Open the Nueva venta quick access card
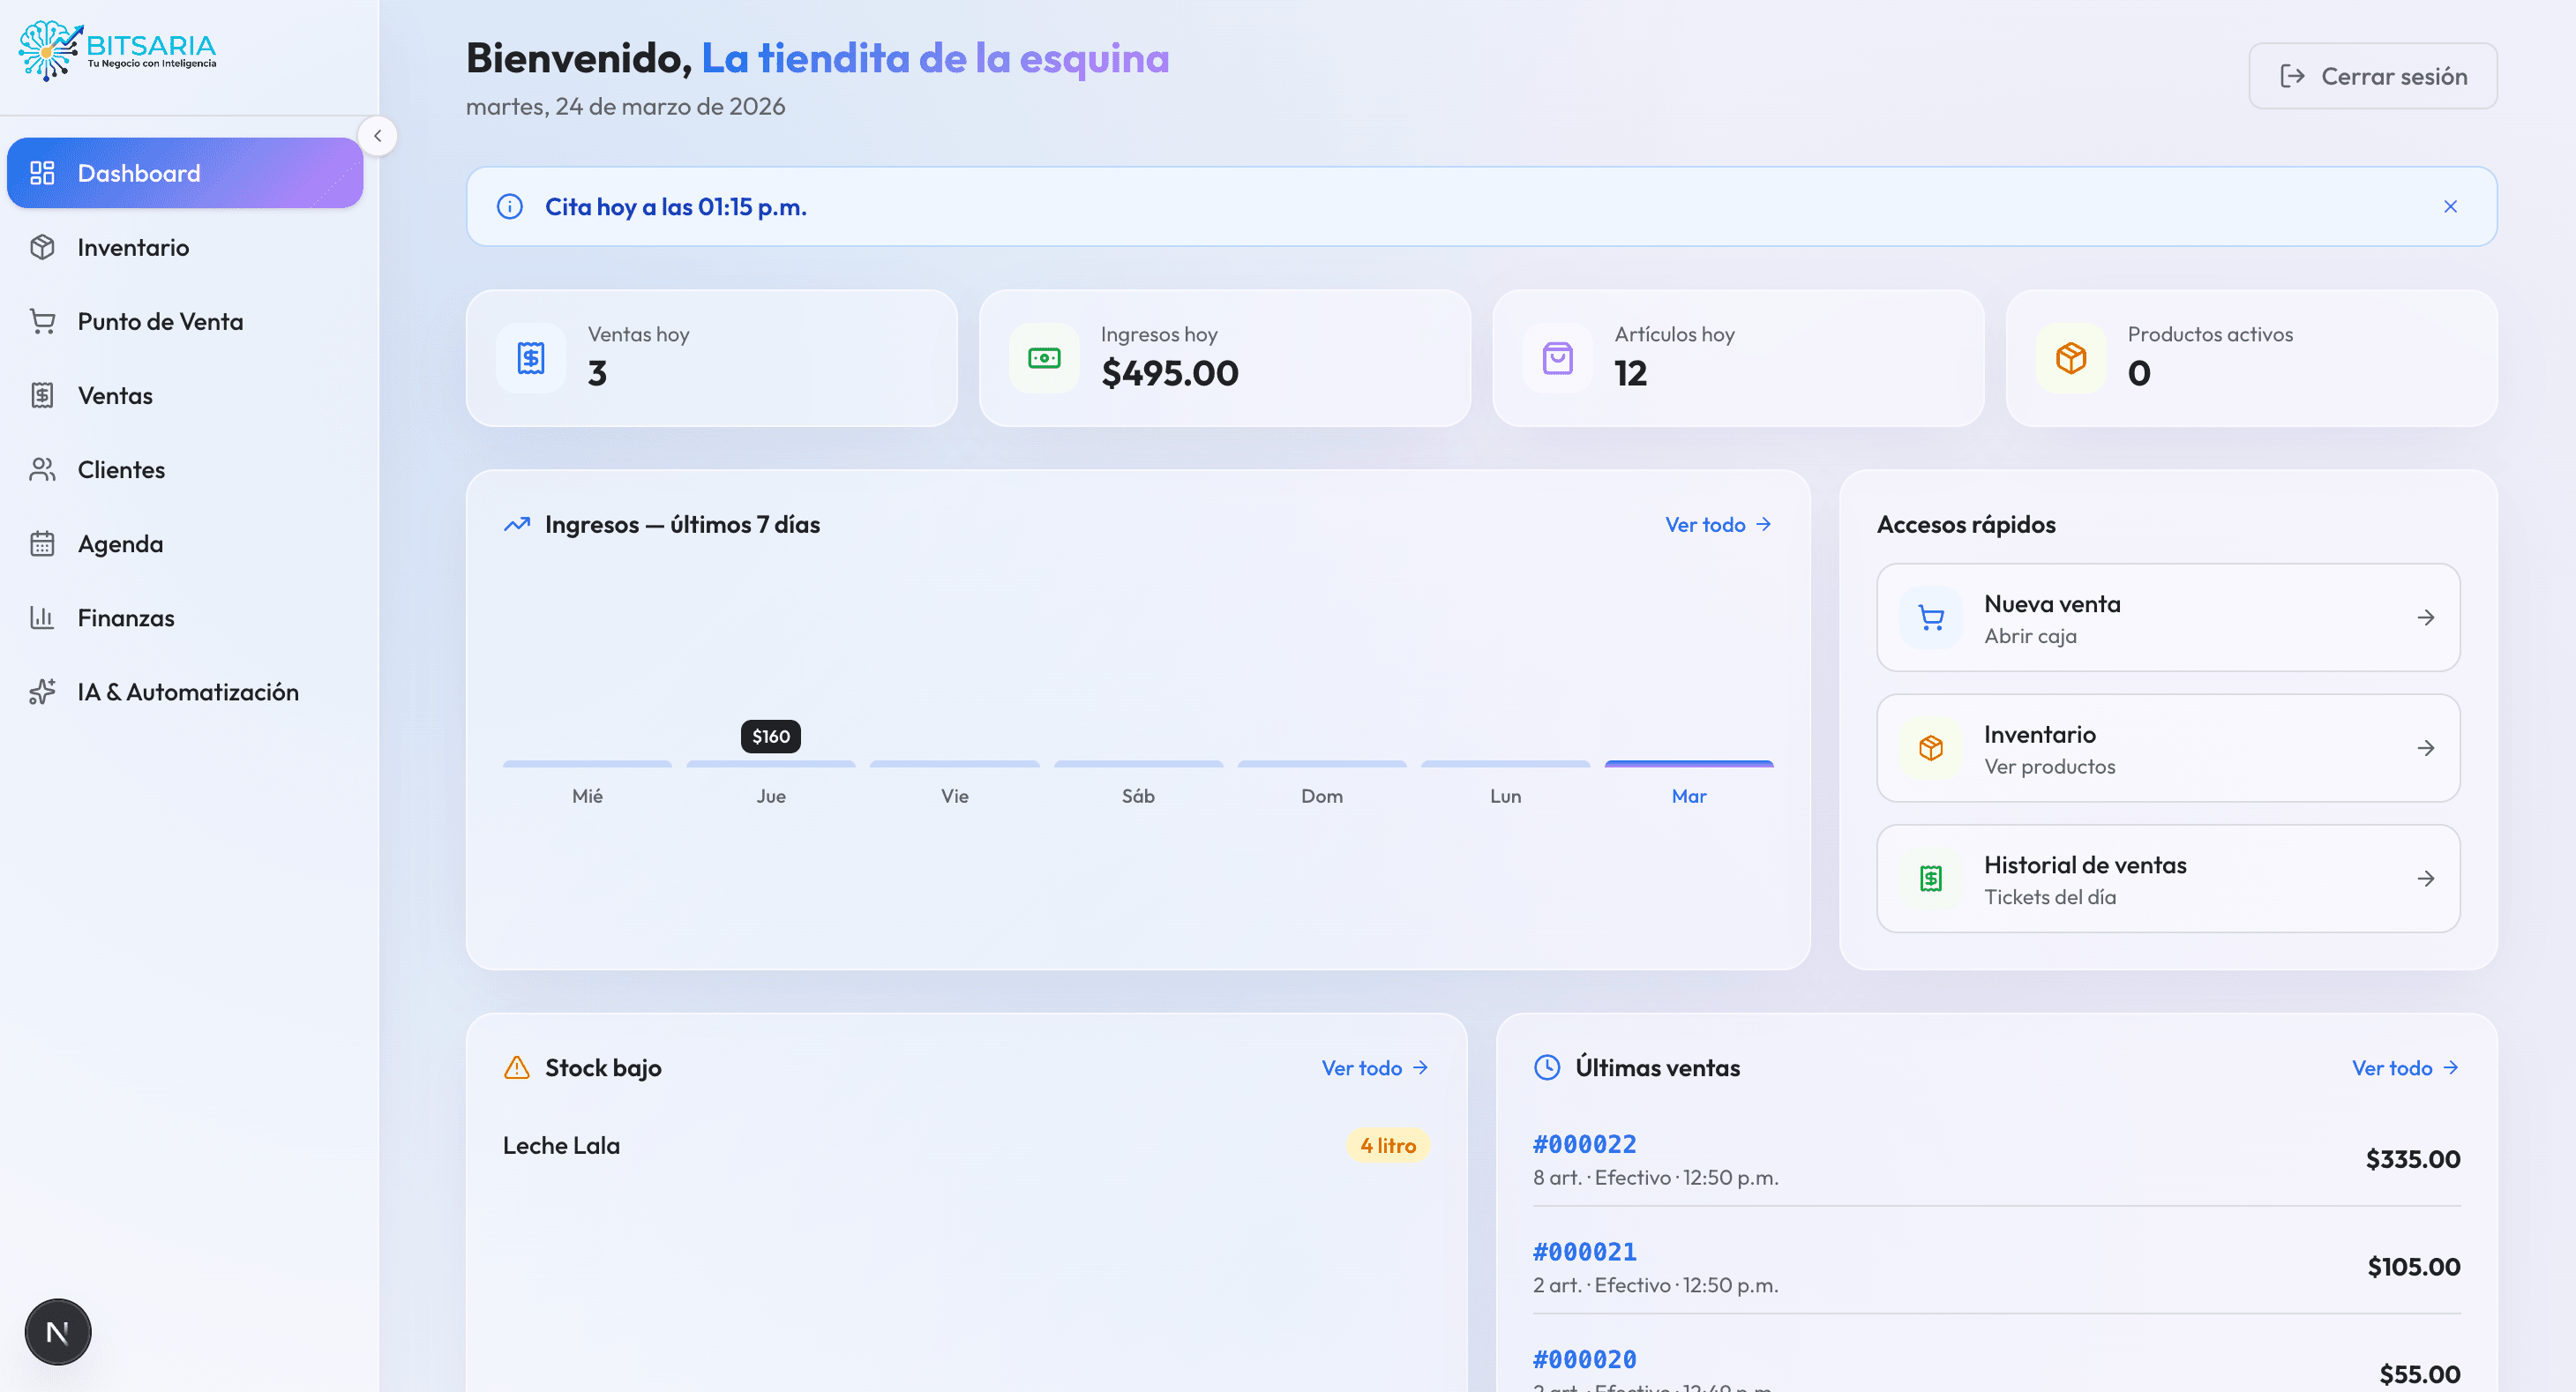 pos(2168,617)
